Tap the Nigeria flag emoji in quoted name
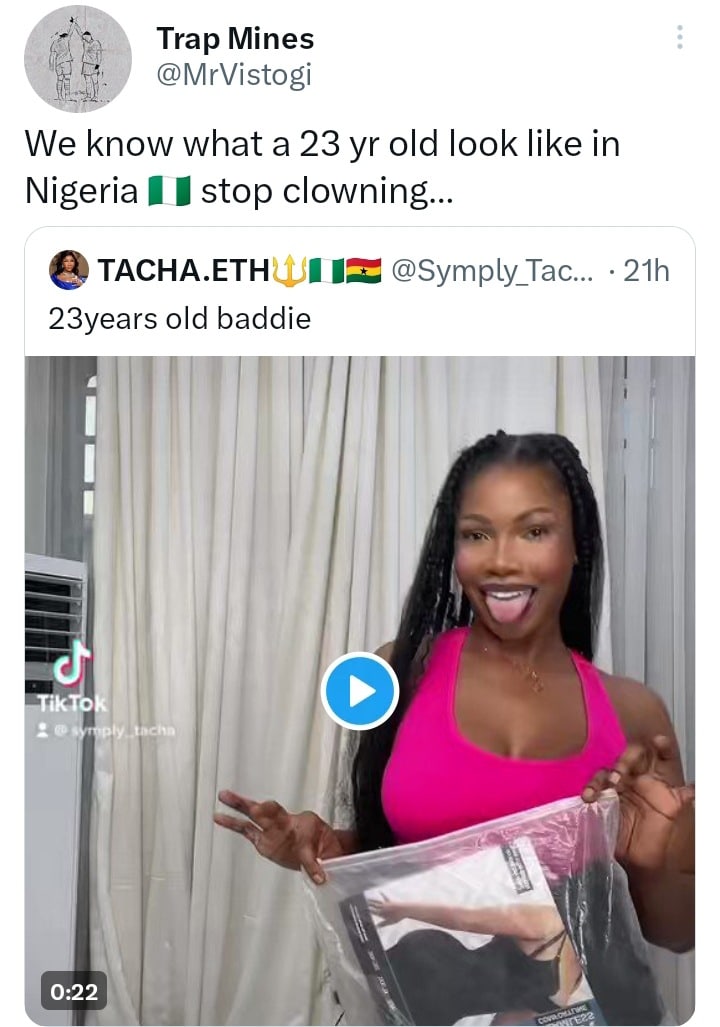Image resolution: width=720 pixels, height=1027 pixels. (326, 270)
